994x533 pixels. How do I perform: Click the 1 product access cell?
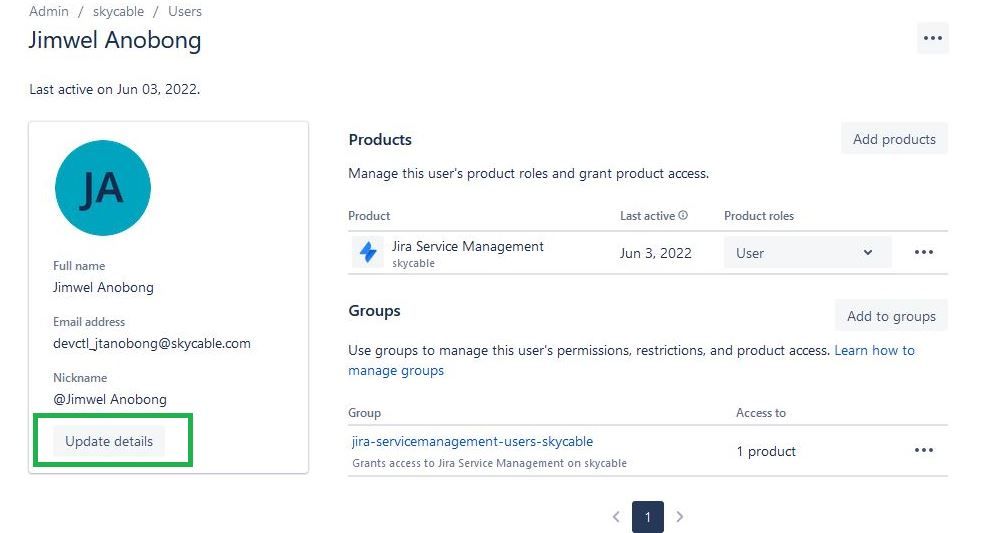click(766, 451)
